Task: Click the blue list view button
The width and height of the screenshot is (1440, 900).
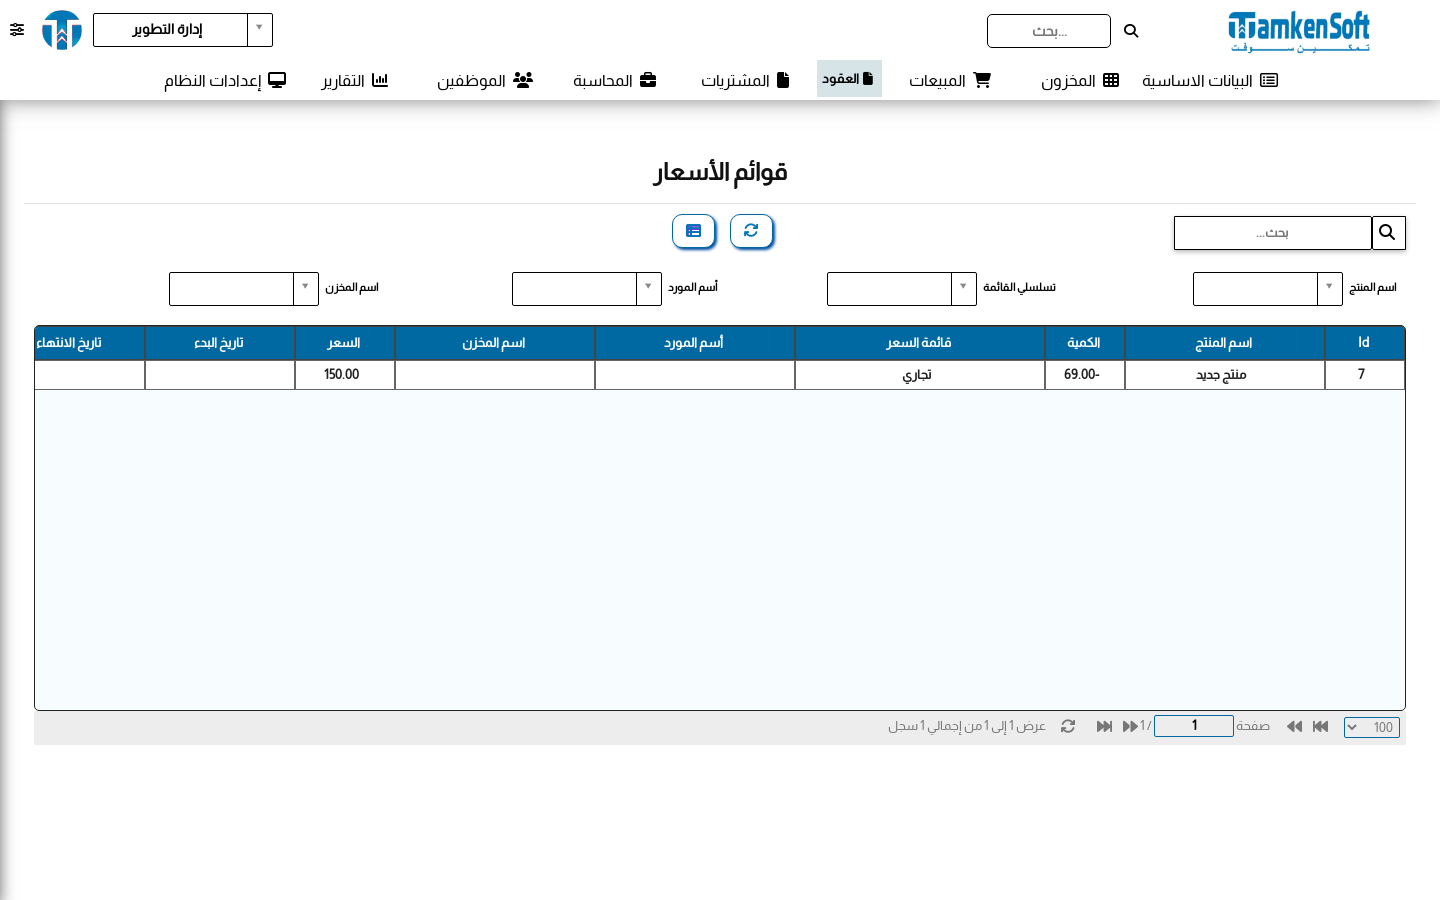Action: click(x=694, y=231)
